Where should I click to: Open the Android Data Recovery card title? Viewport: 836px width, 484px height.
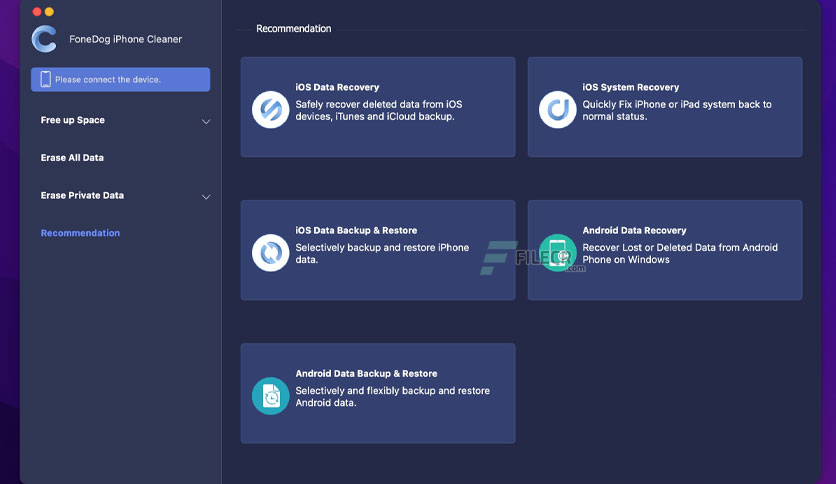point(634,230)
